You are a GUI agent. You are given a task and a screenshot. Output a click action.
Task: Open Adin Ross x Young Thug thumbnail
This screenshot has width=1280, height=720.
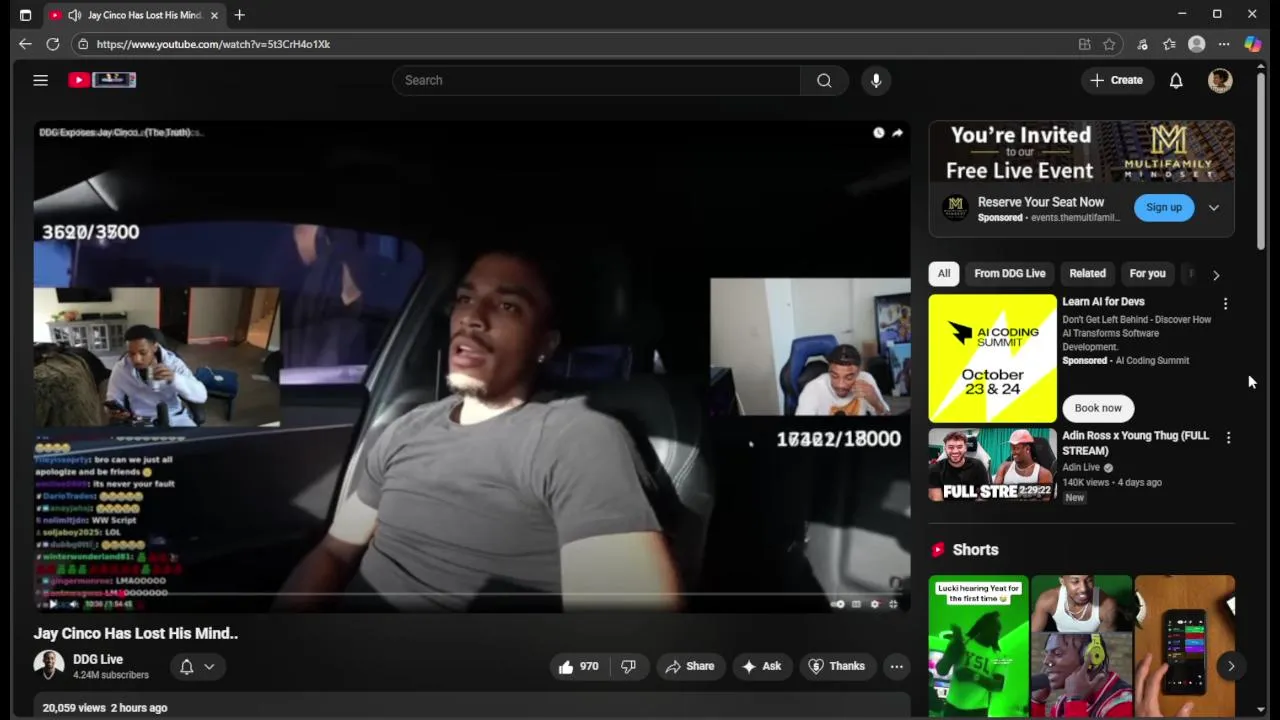(x=992, y=465)
